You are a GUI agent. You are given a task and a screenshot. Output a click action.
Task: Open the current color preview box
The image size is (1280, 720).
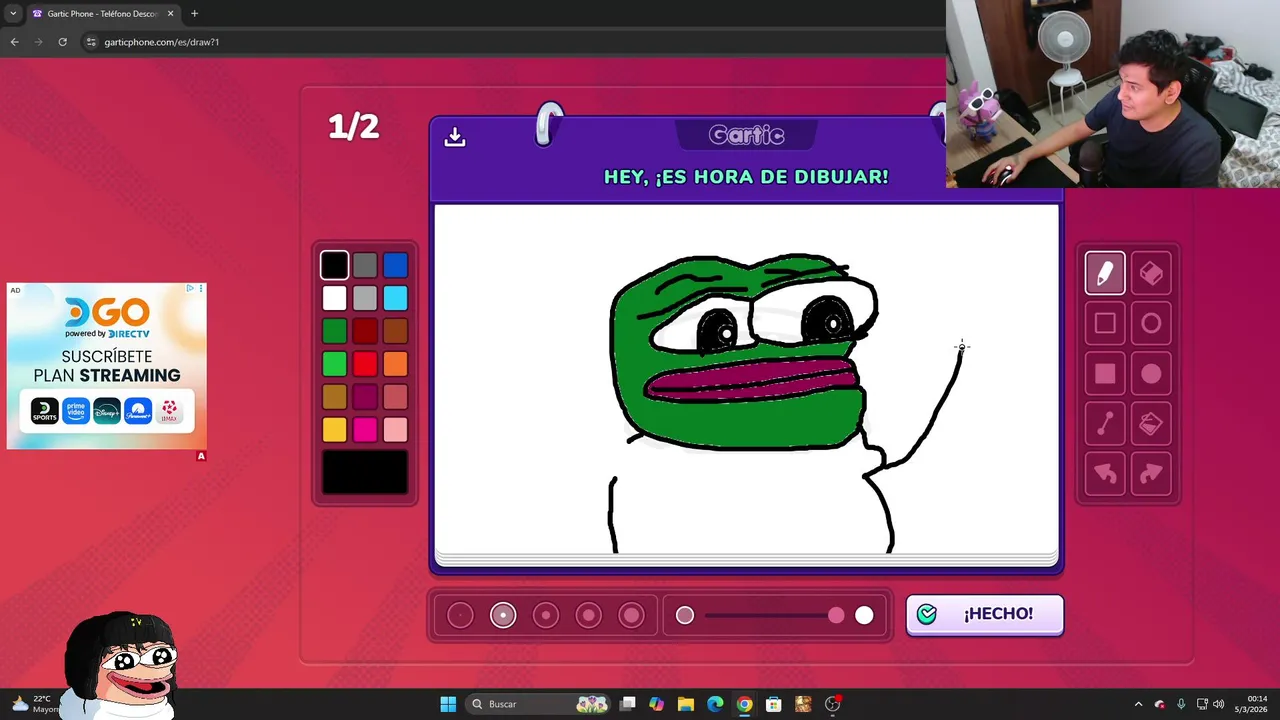pyautogui.click(x=365, y=472)
